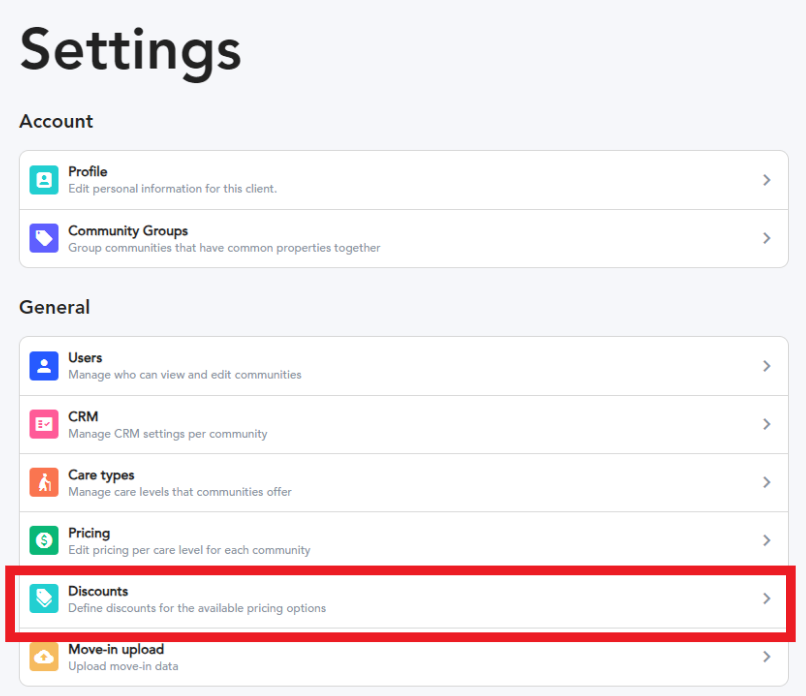Image resolution: width=806 pixels, height=696 pixels.
Task: Click the teal Discounts tag icon
Action: point(44,598)
